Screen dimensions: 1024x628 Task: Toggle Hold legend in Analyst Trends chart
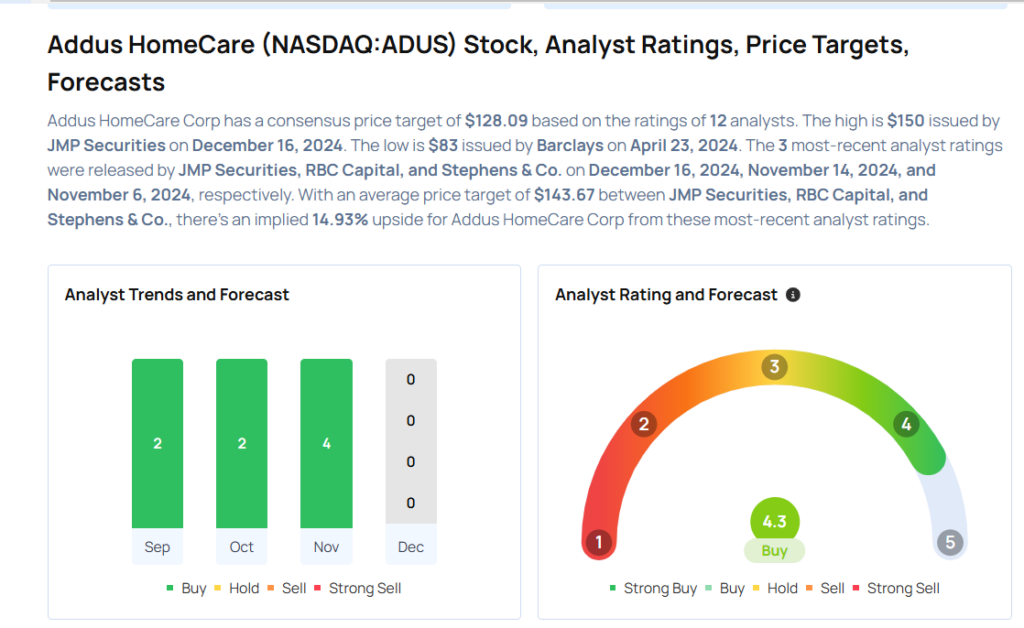point(235,588)
